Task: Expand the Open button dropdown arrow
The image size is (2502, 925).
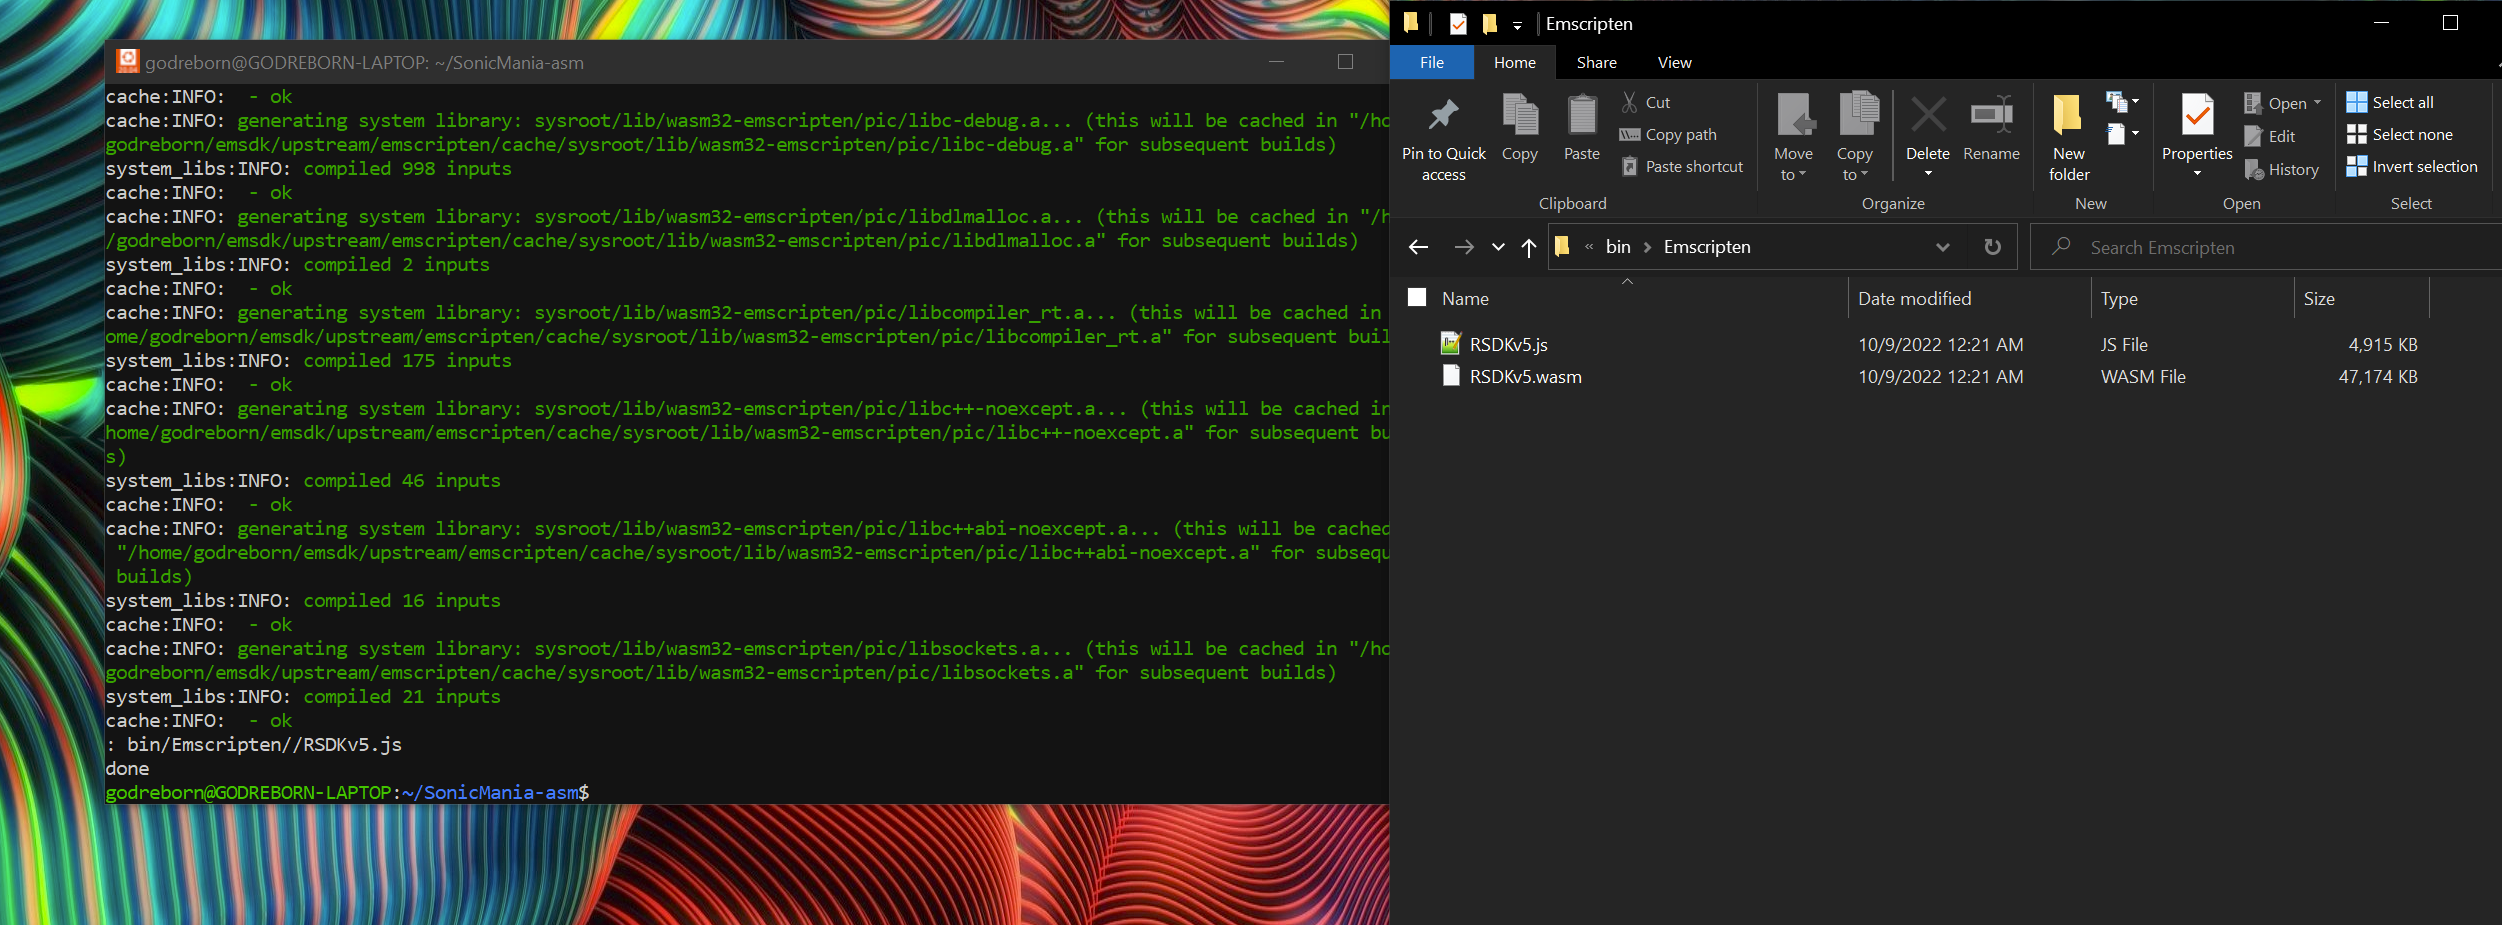Action: click(x=2318, y=102)
